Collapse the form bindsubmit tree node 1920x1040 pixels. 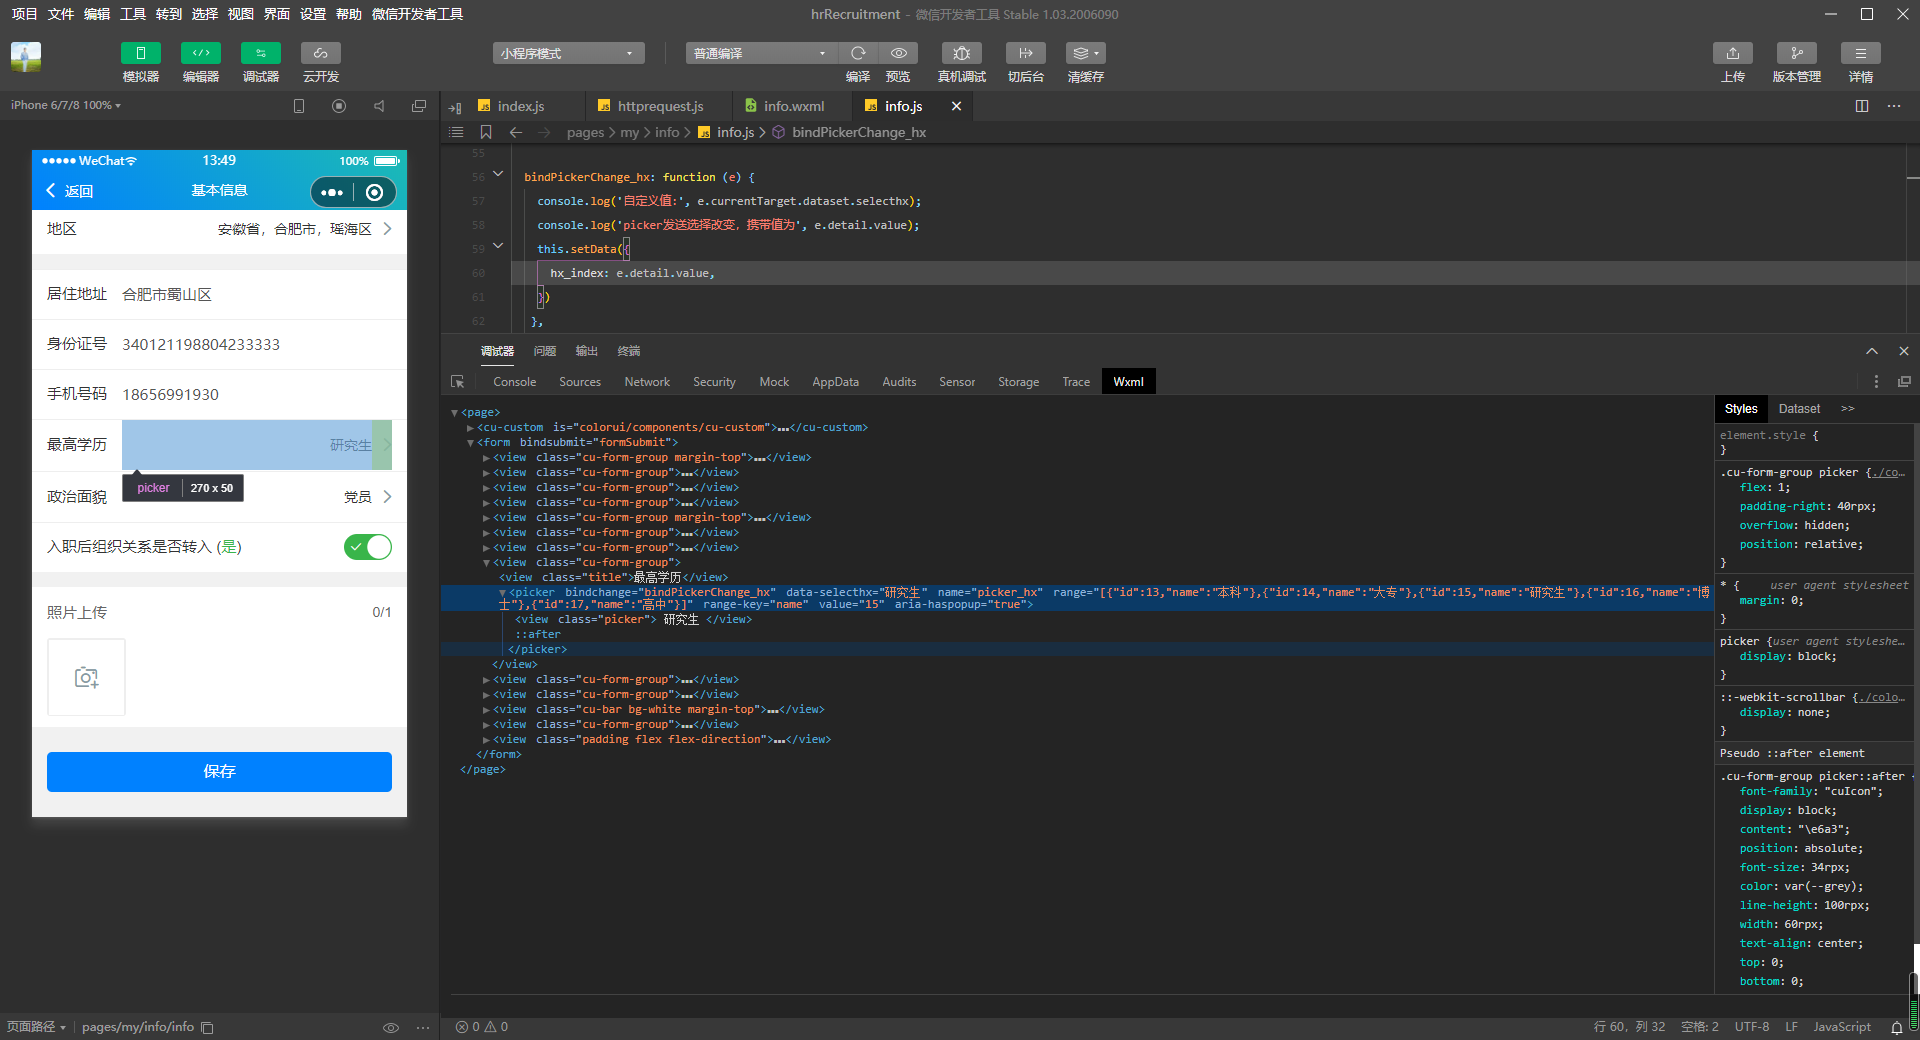click(x=470, y=443)
